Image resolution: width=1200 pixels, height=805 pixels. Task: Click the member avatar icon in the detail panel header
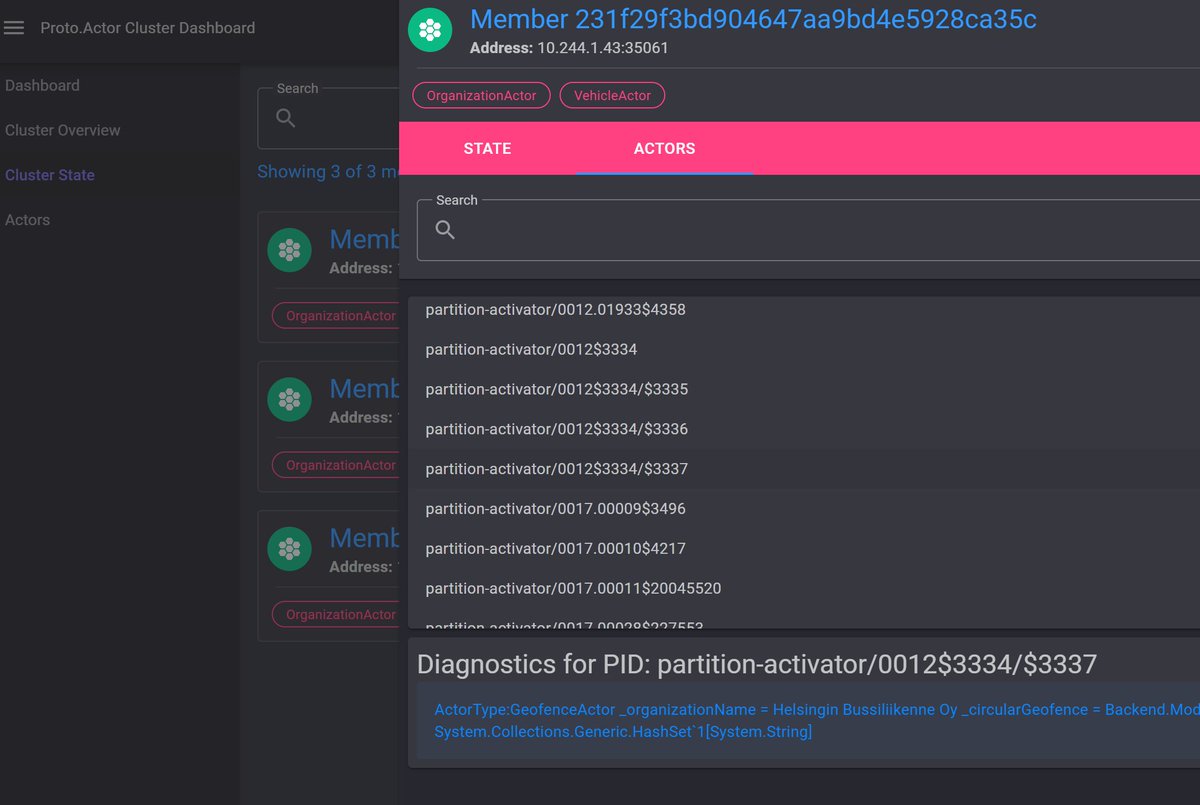pyautogui.click(x=430, y=31)
